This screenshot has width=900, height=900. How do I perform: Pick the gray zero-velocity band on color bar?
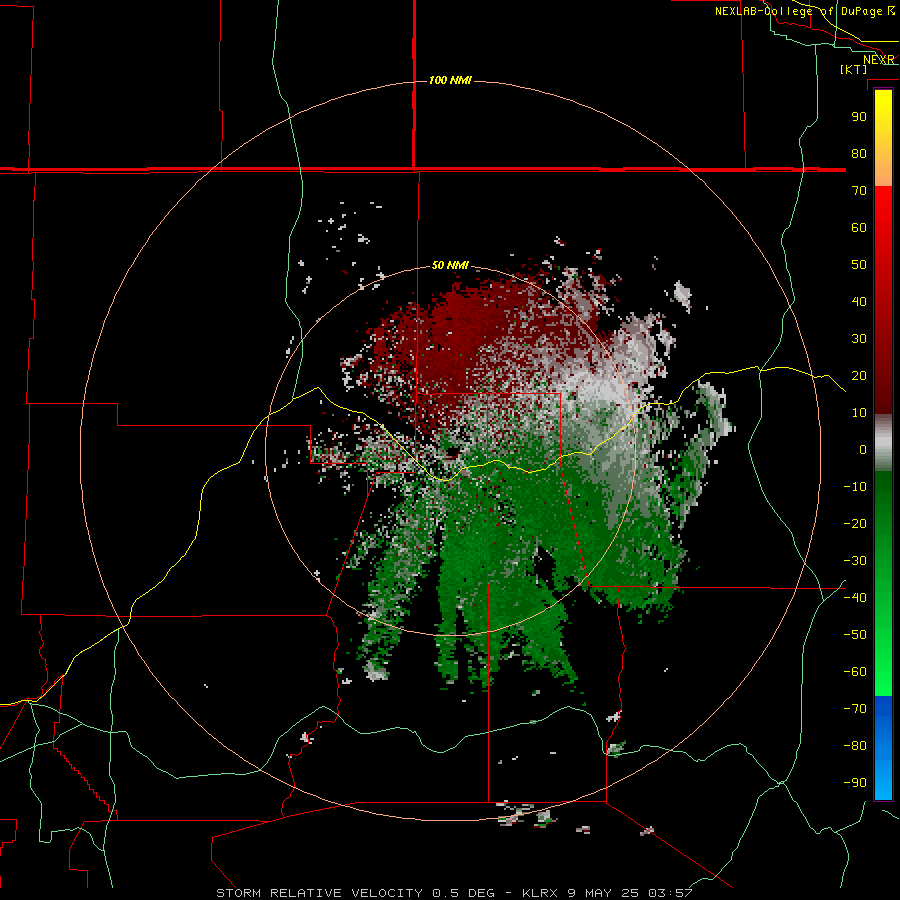(x=883, y=443)
